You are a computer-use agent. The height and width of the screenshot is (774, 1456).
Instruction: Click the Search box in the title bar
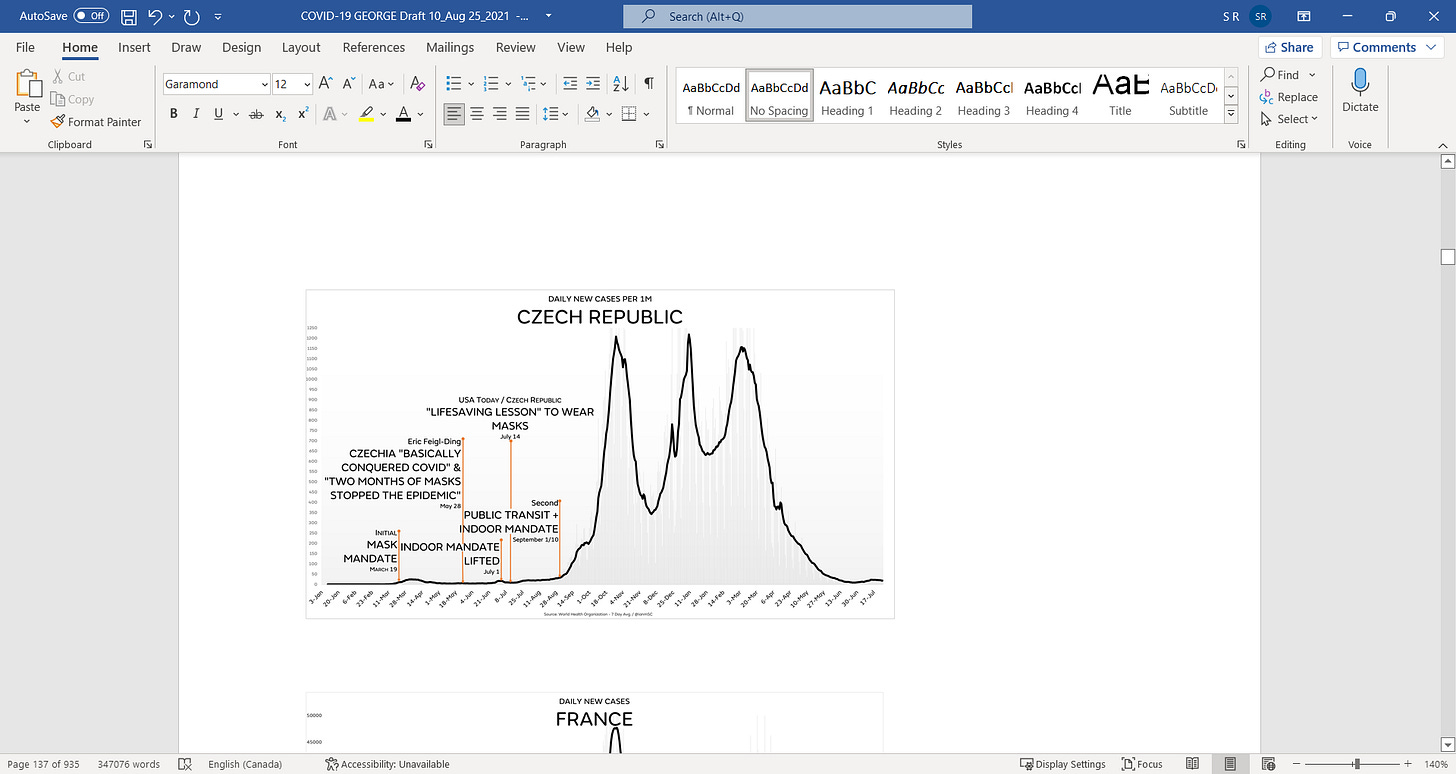pos(797,16)
